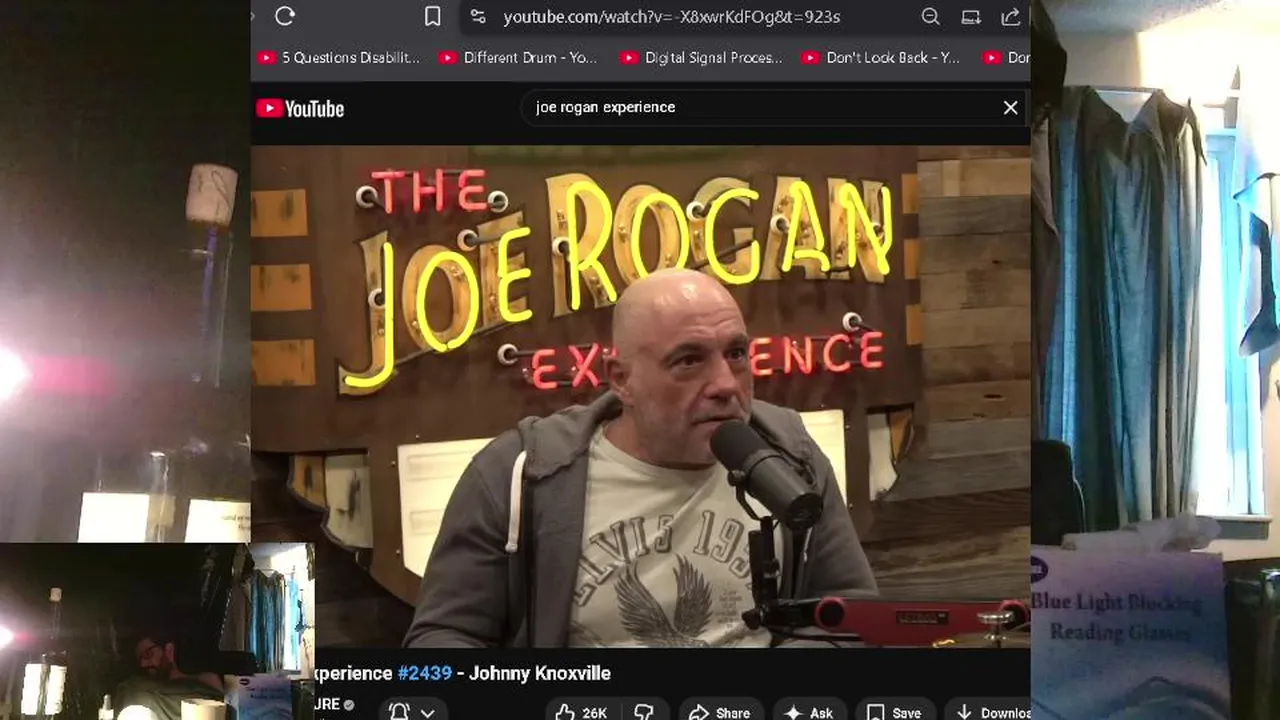Viewport: 1280px width, 720px height.
Task: Go to YouTube home via the logo
Action: tap(300, 109)
